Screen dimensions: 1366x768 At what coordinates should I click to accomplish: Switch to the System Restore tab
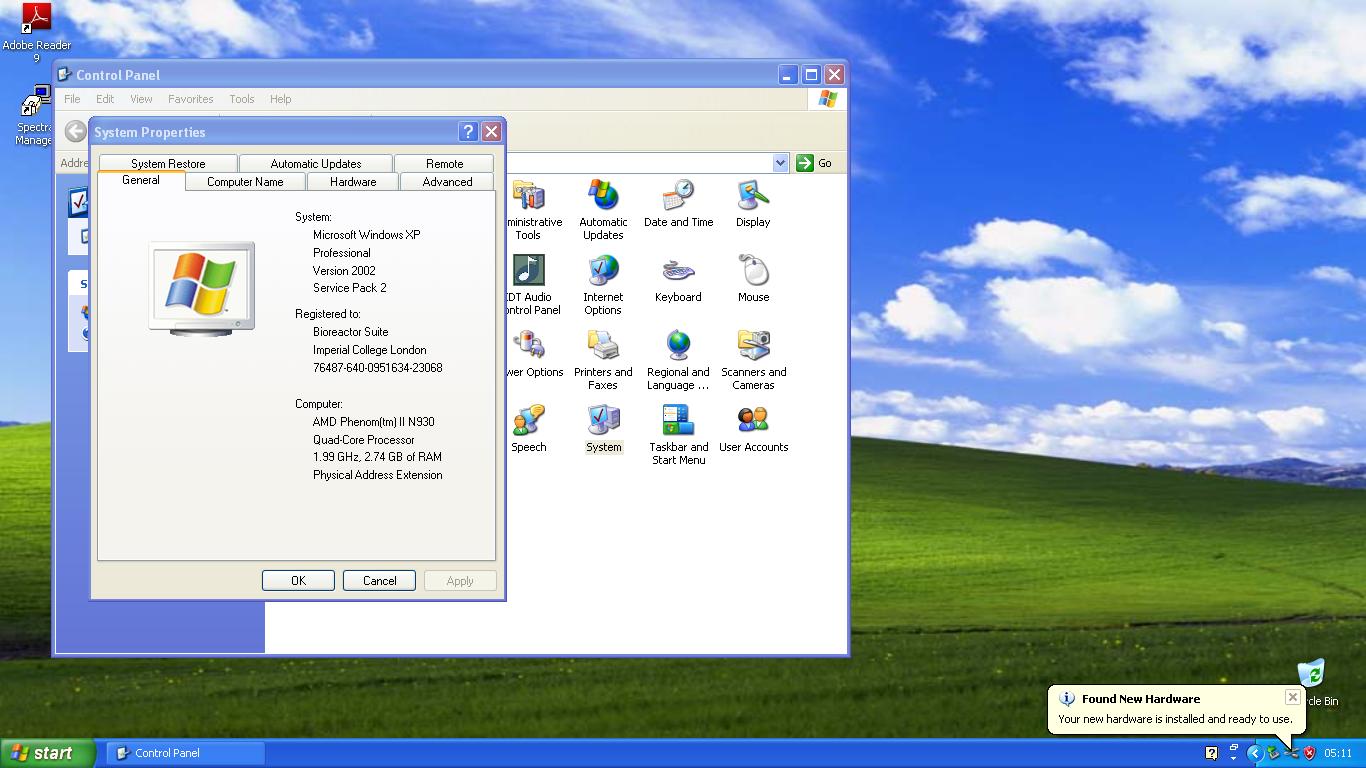pos(168,164)
